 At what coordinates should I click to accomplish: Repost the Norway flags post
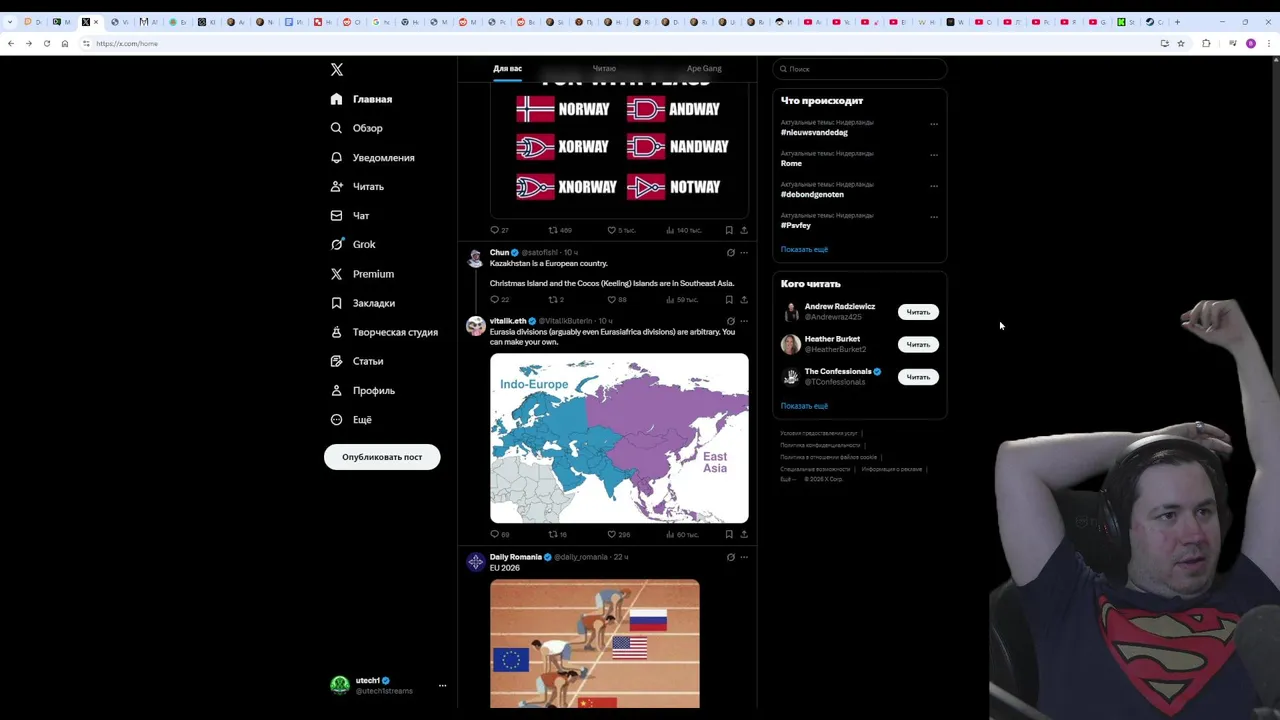pos(560,230)
